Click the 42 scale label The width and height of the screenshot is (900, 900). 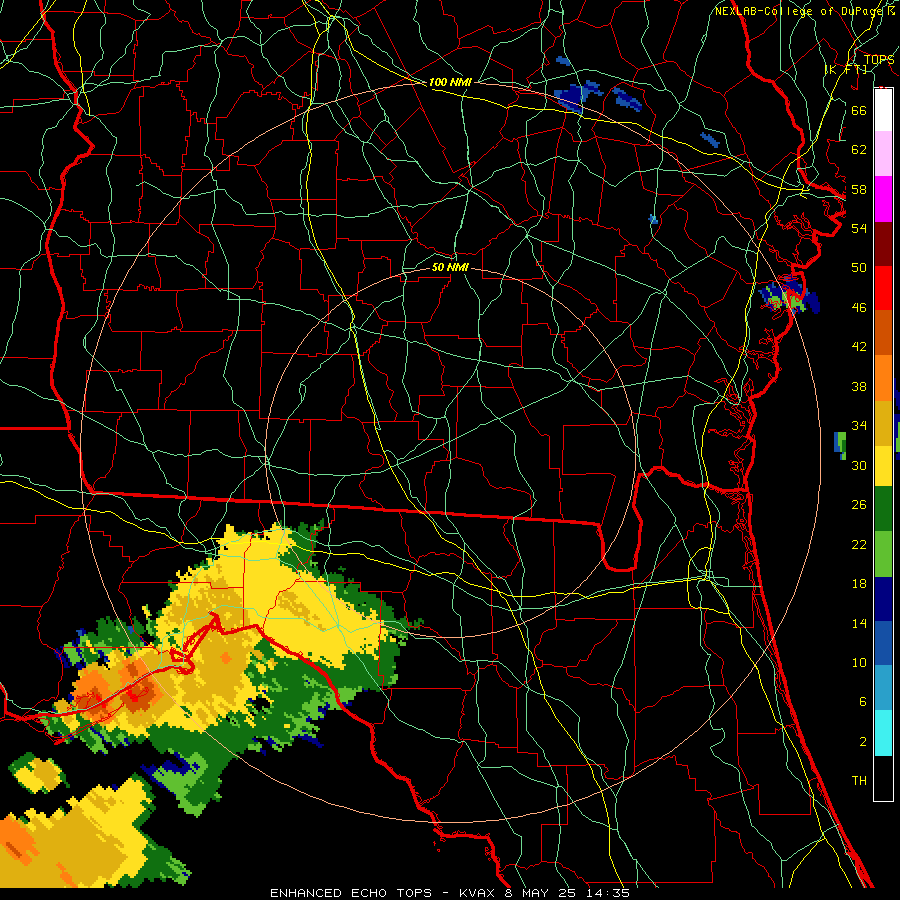point(859,347)
